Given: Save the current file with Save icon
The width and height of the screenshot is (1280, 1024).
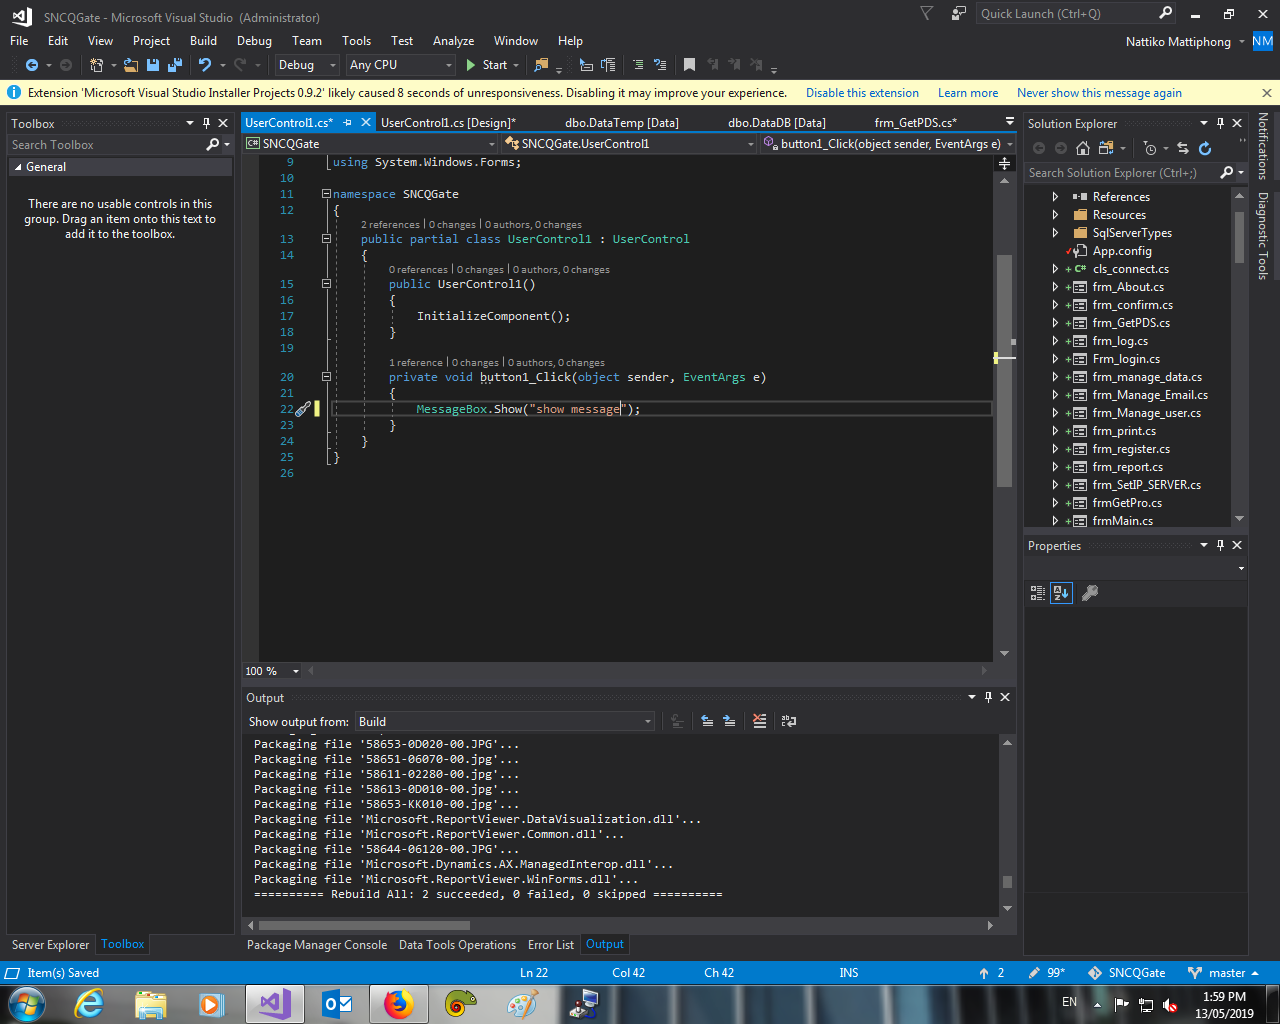Looking at the screenshot, I should pyautogui.click(x=153, y=65).
